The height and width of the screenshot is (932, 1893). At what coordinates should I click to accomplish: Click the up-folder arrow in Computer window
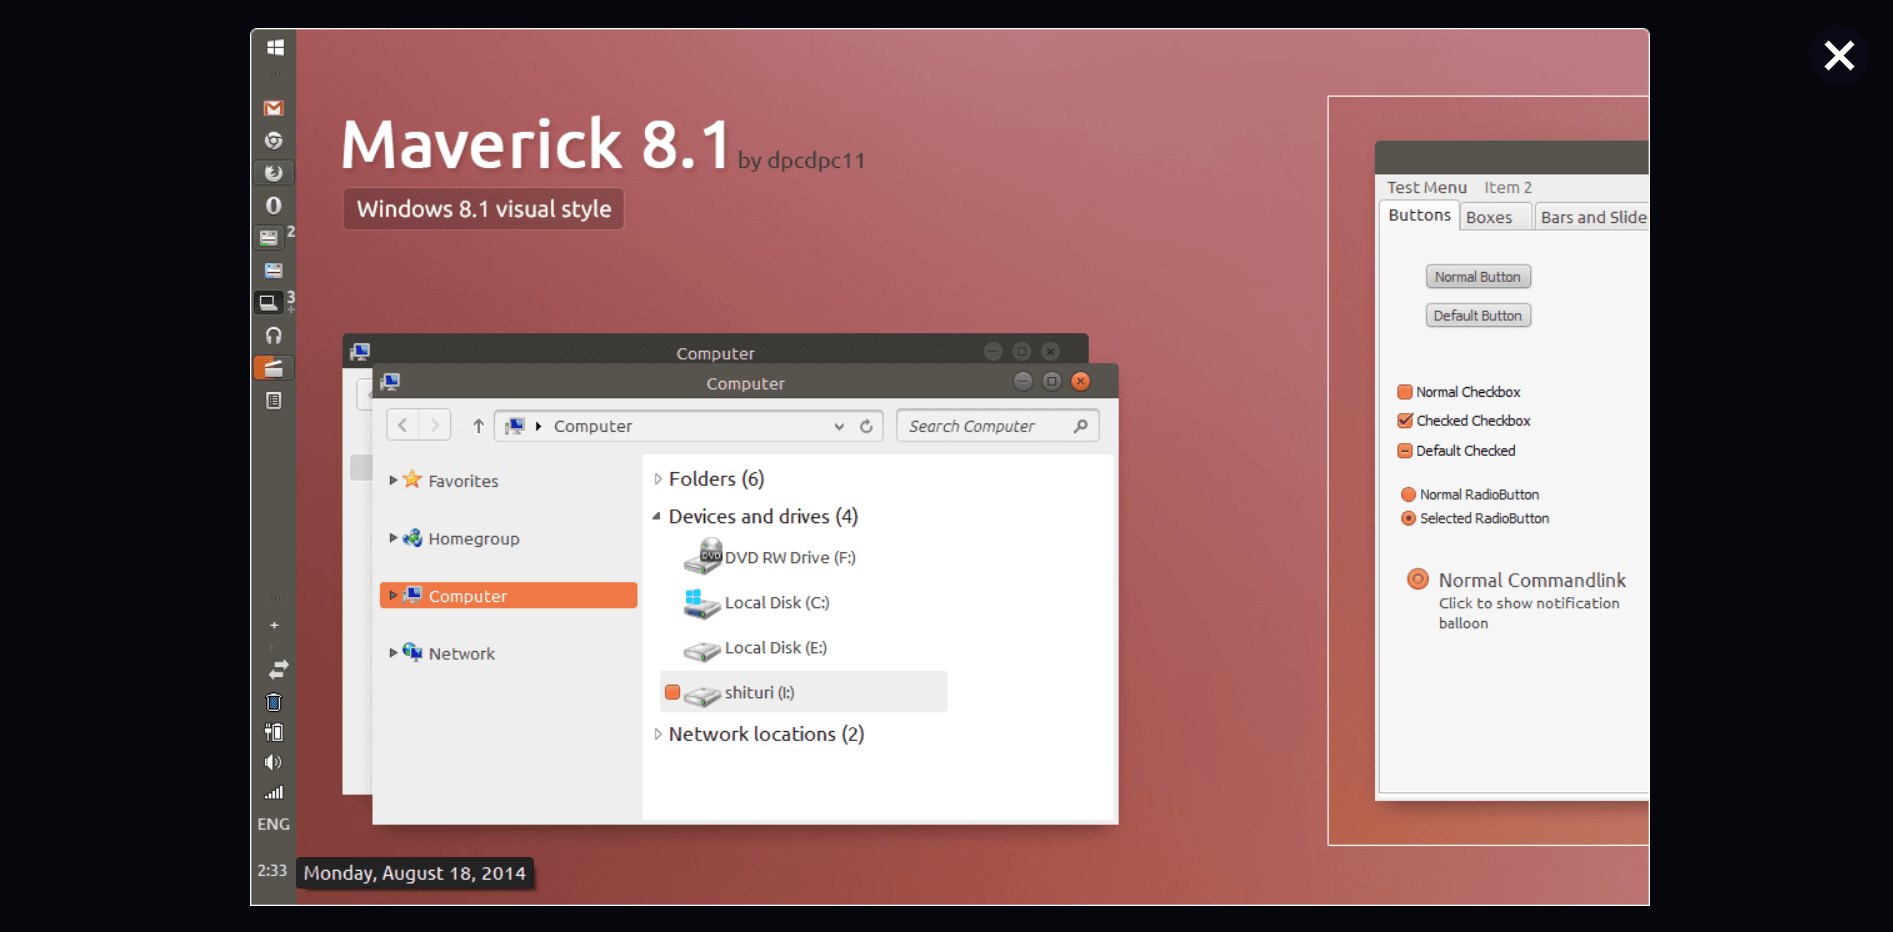[478, 426]
